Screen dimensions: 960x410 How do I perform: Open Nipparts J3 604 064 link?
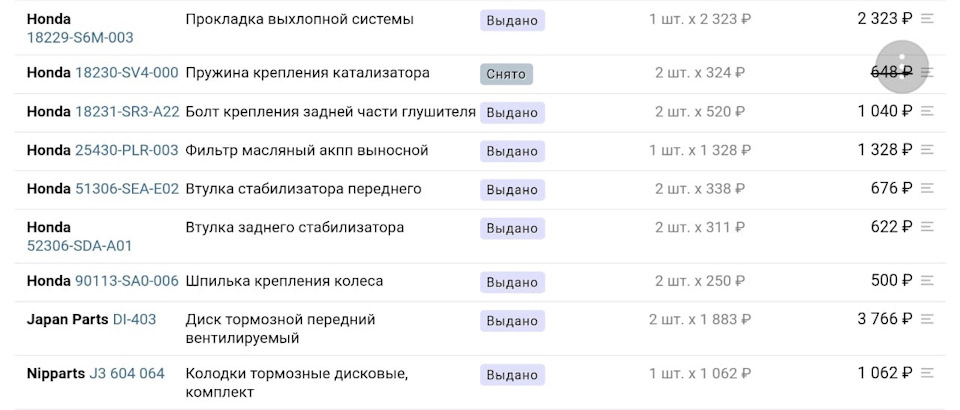coord(127,373)
